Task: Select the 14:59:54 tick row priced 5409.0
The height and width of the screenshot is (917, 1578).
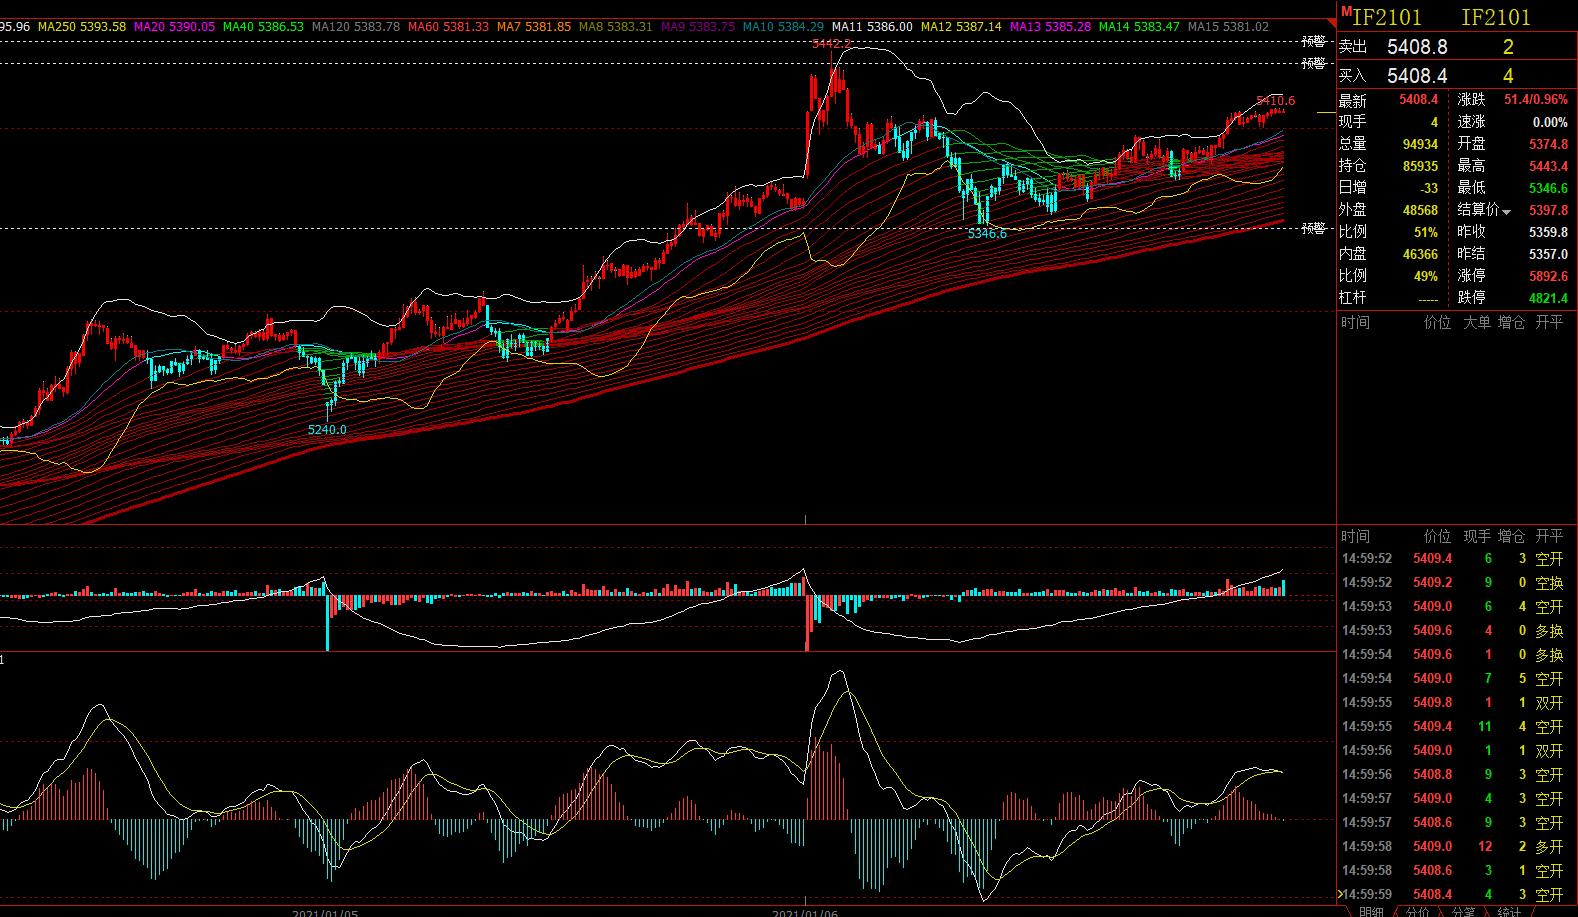Action: 1457,678
